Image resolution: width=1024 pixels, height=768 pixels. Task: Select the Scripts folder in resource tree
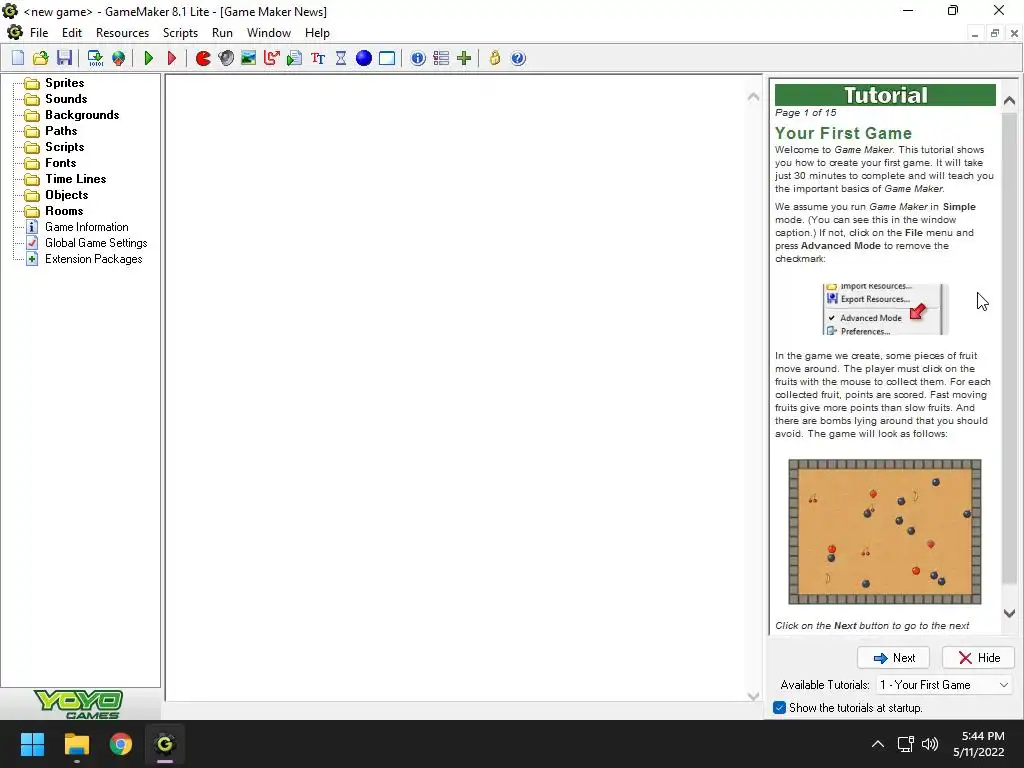pyautogui.click(x=64, y=147)
